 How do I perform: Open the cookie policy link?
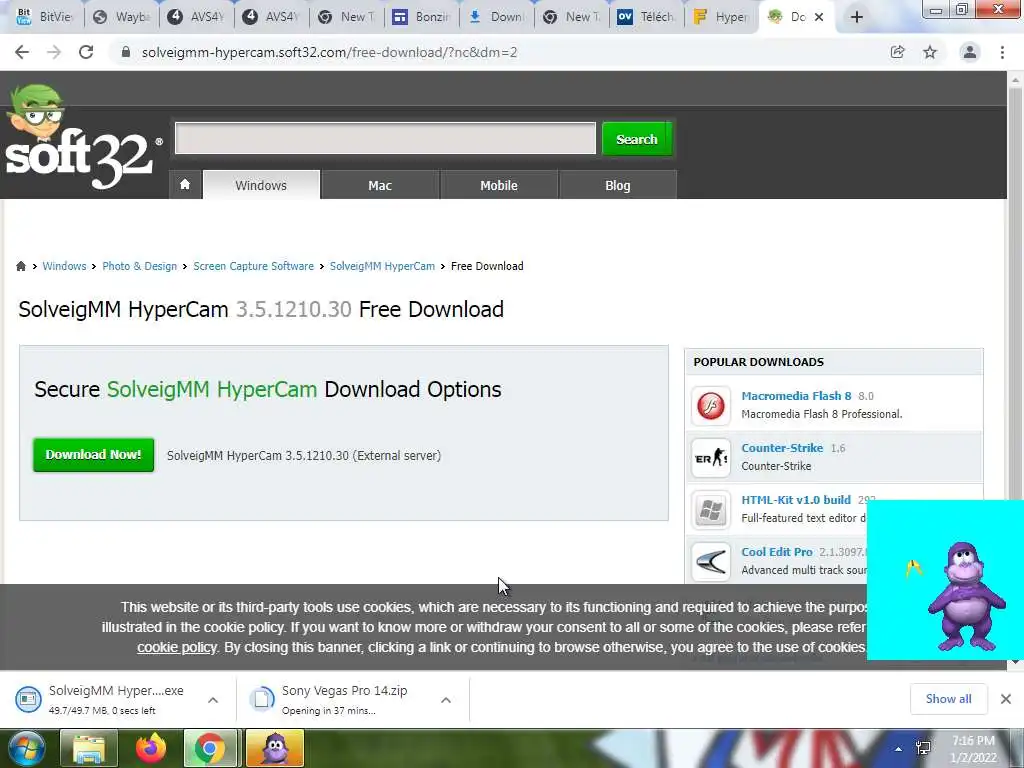176,647
